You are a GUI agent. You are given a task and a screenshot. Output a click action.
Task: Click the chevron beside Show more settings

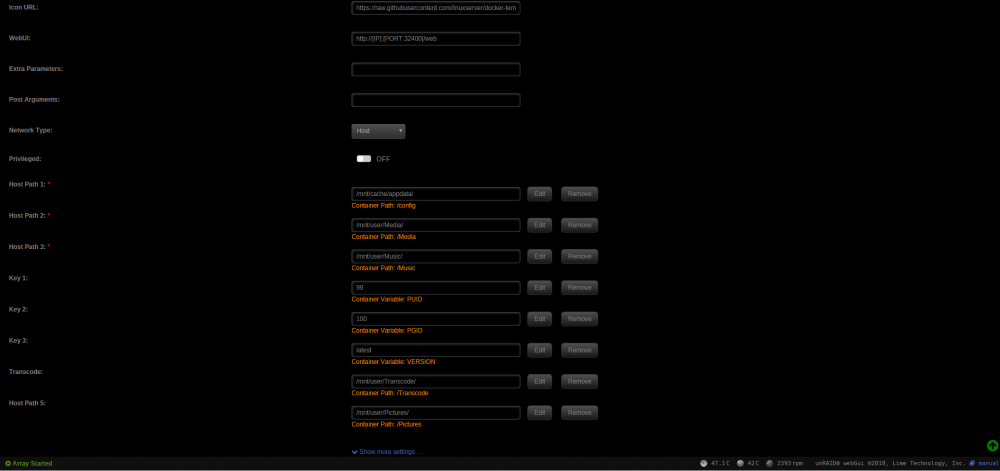(x=355, y=452)
